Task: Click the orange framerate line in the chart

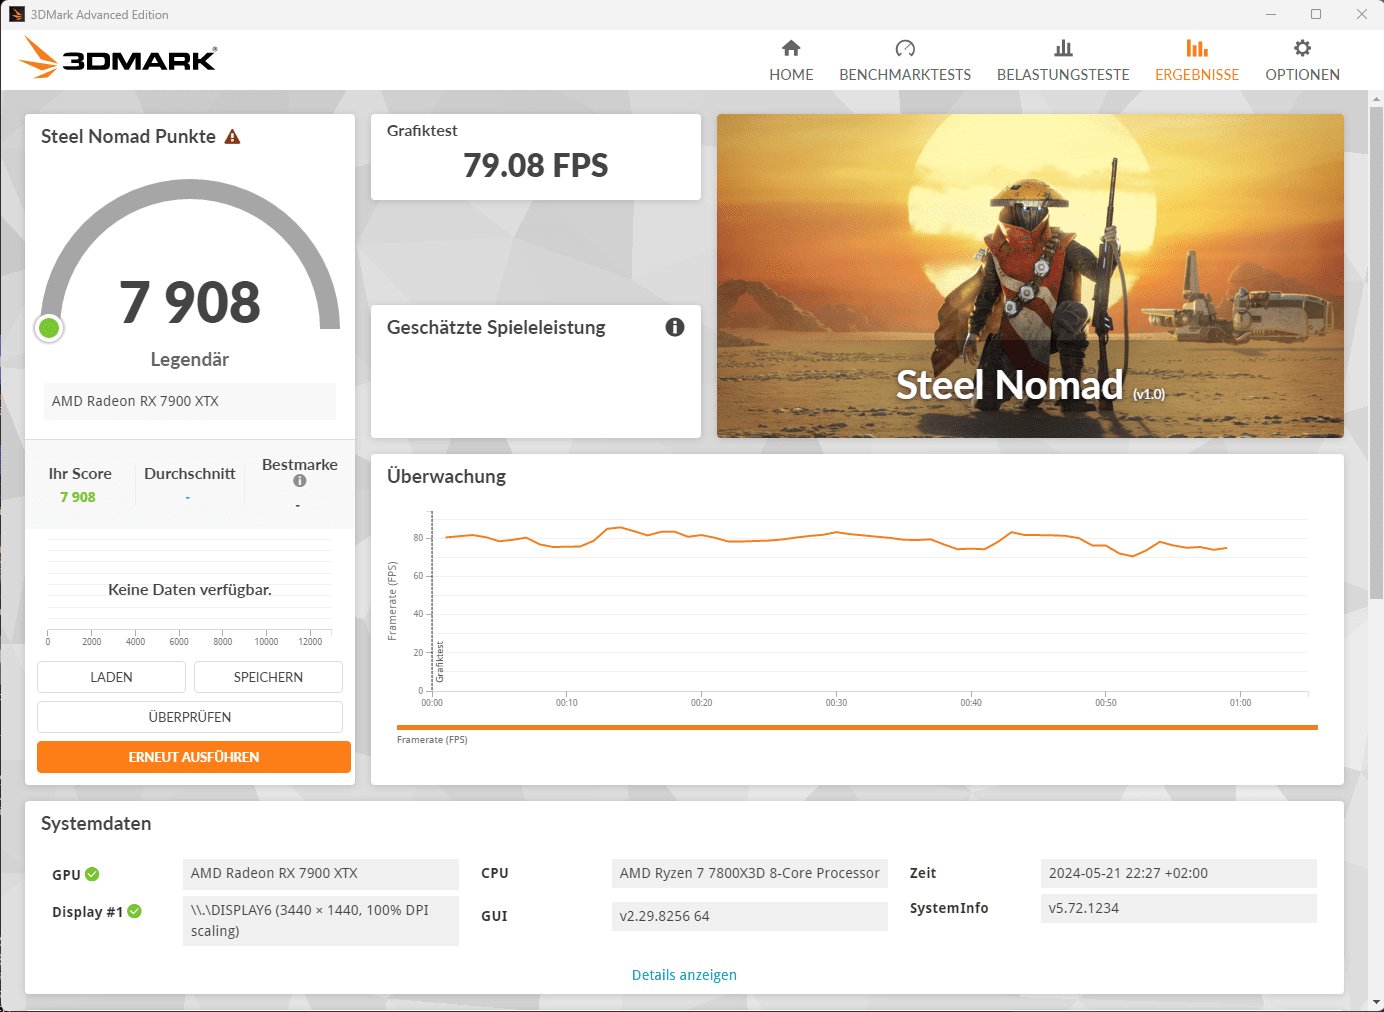Action: (836, 533)
